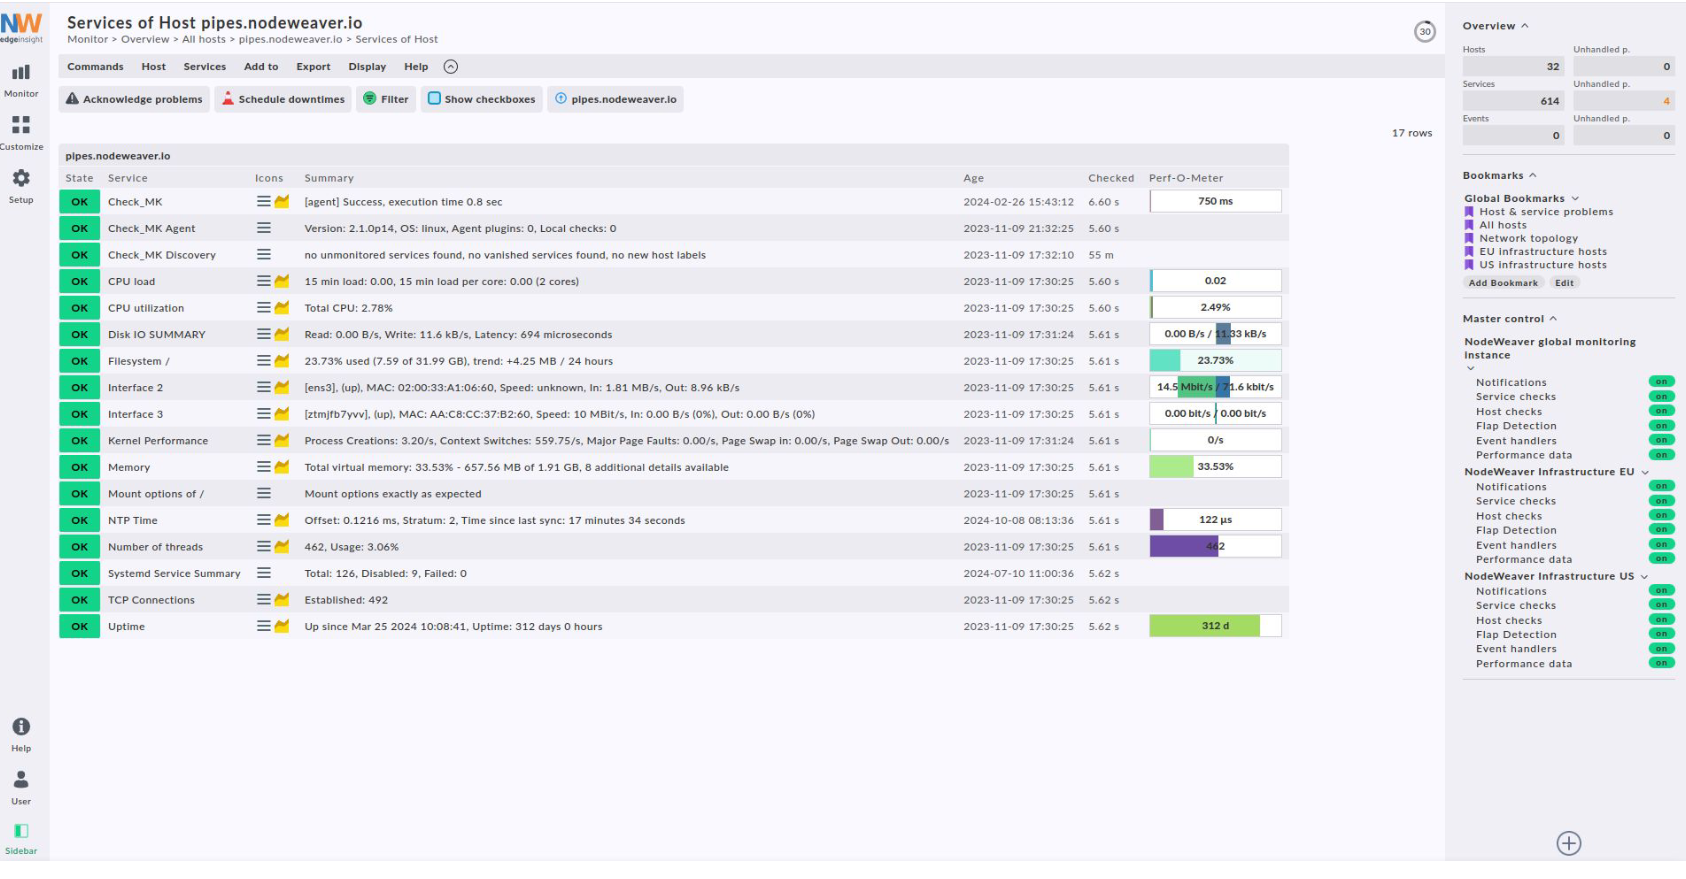Click the Memory 33.53% Perf-O-Meter bar
This screenshot has height=879, width=1686.
click(x=1215, y=466)
